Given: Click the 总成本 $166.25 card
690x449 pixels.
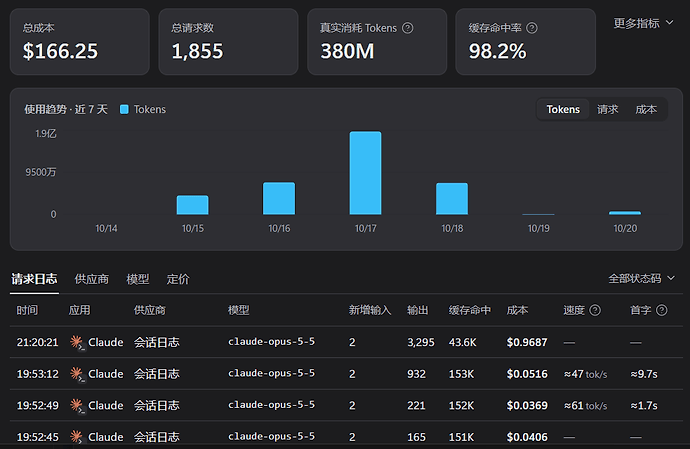Looking at the screenshot, I should pyautogui.click(x=80, y=42).
